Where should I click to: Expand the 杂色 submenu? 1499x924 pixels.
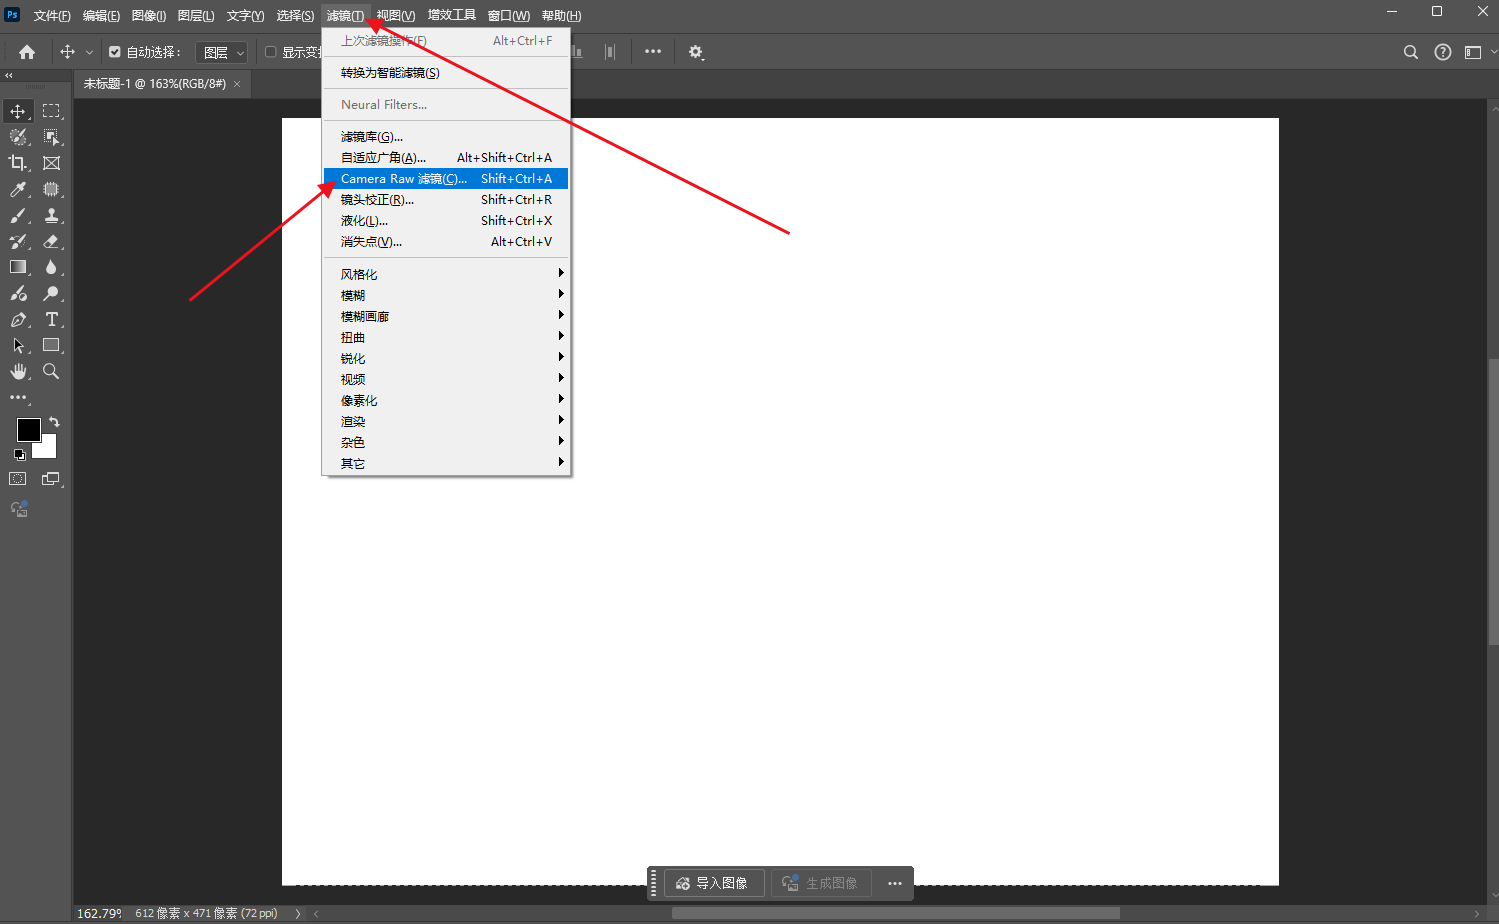pyautogui.click(x=446, y=442)
